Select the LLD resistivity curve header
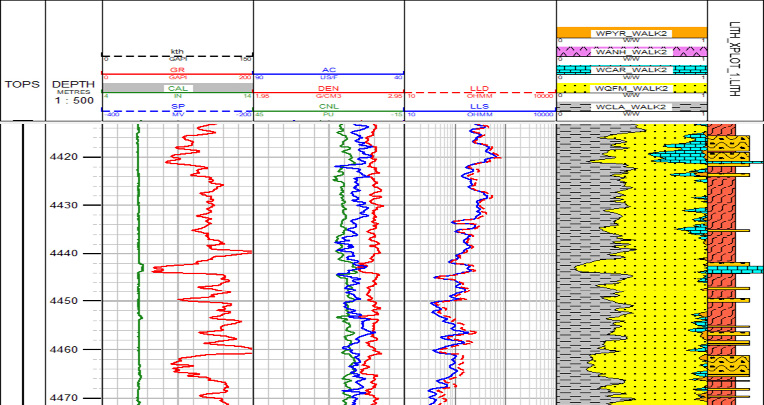 click(x=478, y=88)
